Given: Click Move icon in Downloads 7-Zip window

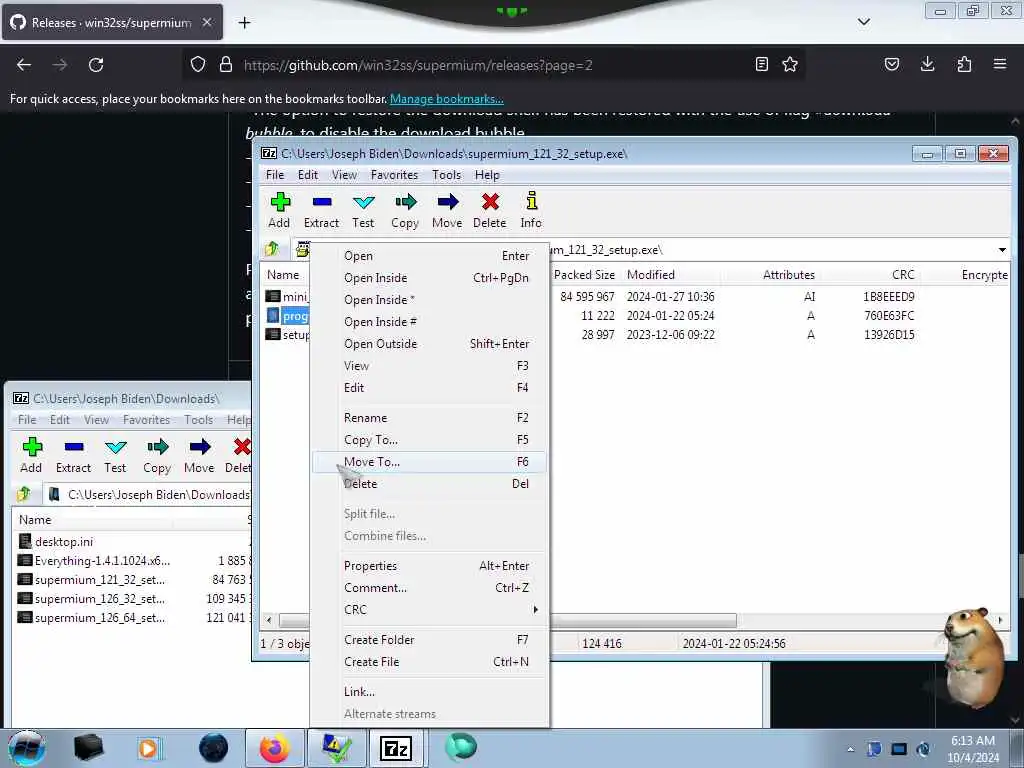Looking at the screenshot, I should point(200,447).
